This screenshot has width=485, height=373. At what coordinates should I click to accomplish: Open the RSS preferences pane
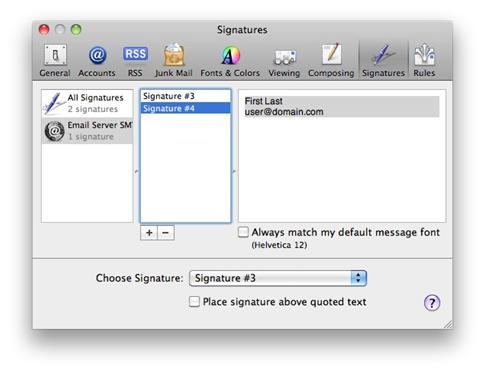[x=135, y=61]
